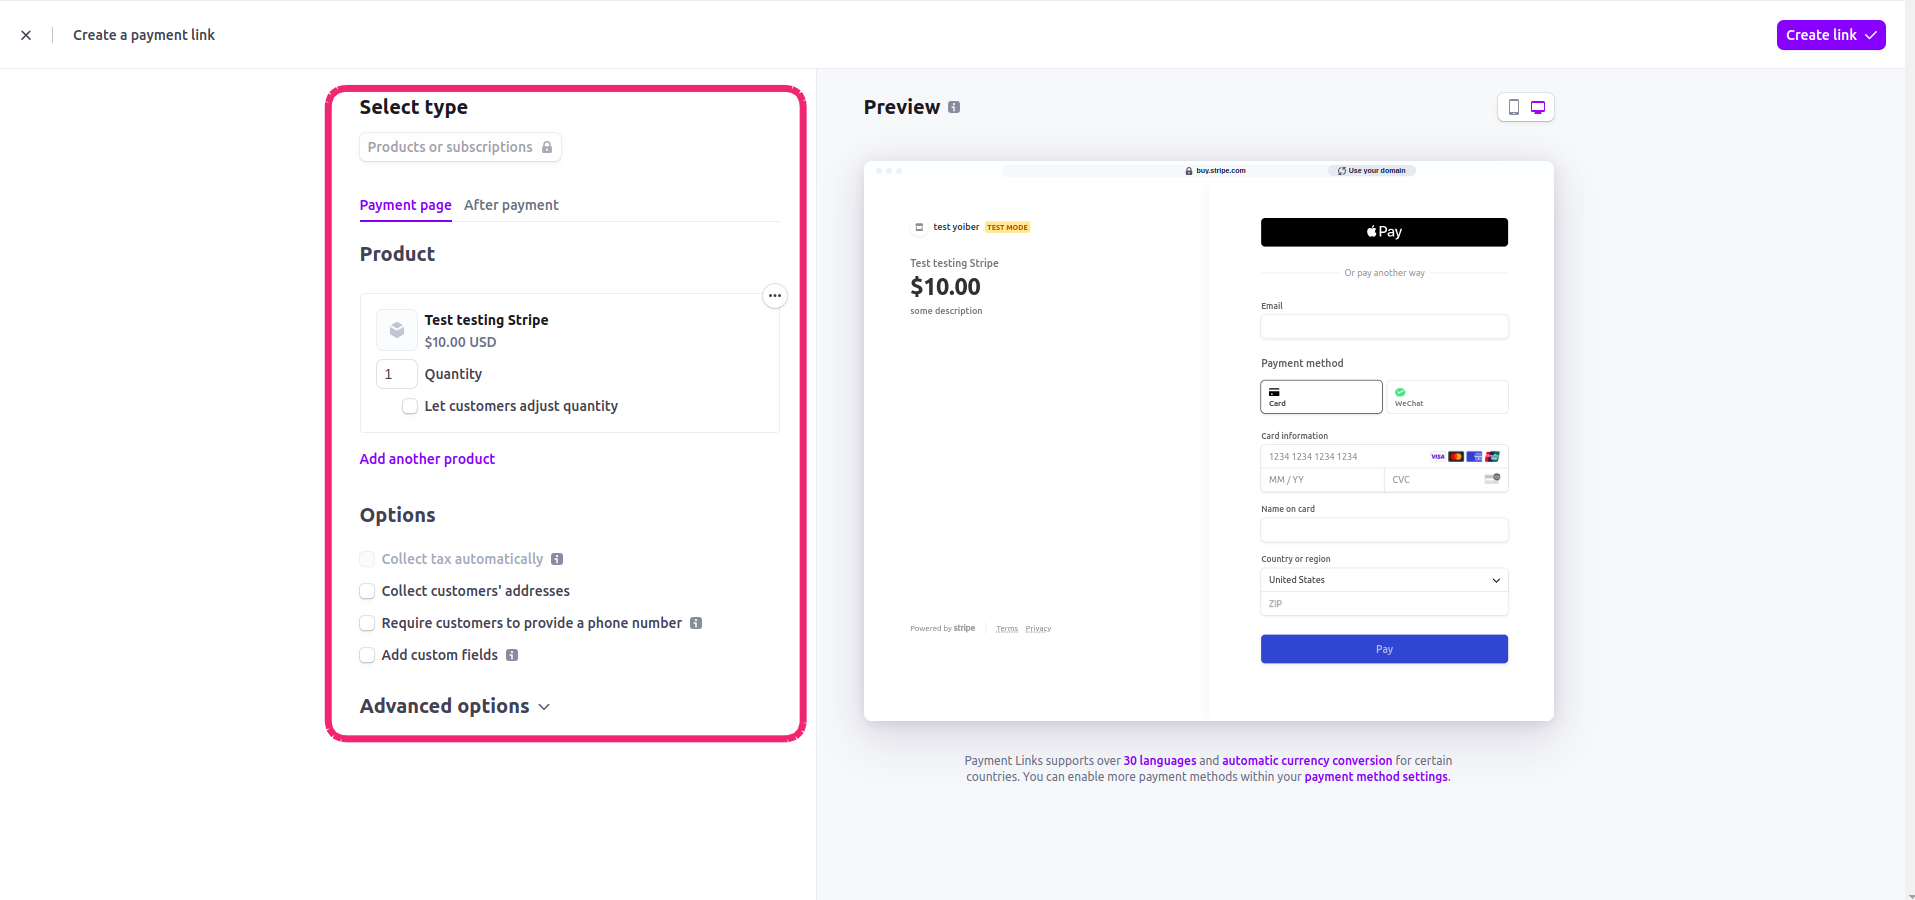Expand the Advanced options section
Viewport: 1915px width, 900px height.
455,706
